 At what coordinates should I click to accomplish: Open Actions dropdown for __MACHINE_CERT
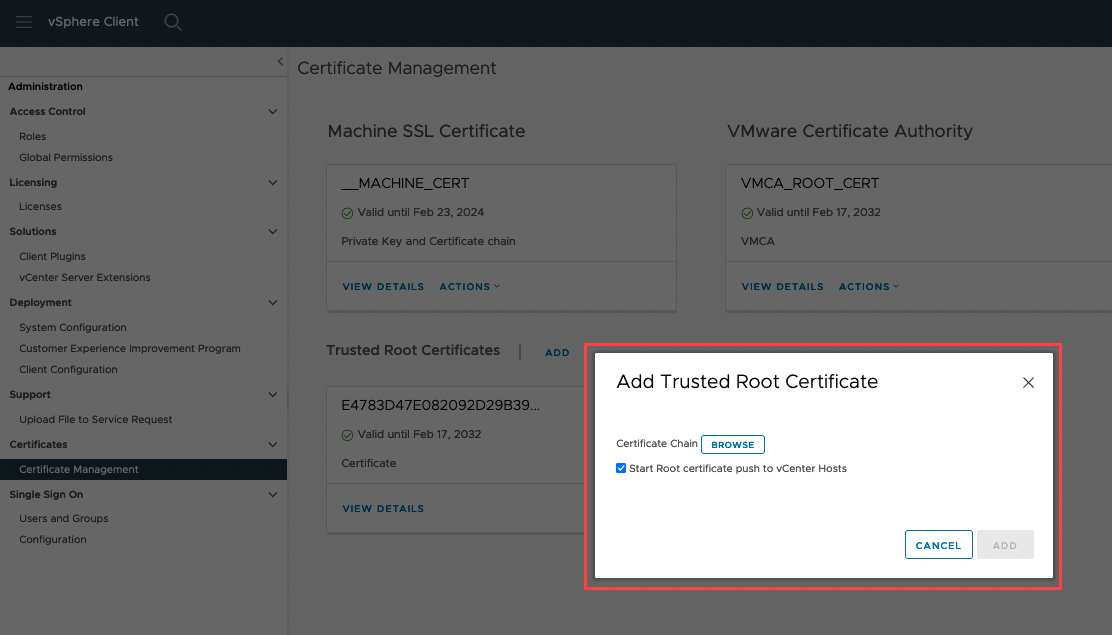tap(469, 287)
